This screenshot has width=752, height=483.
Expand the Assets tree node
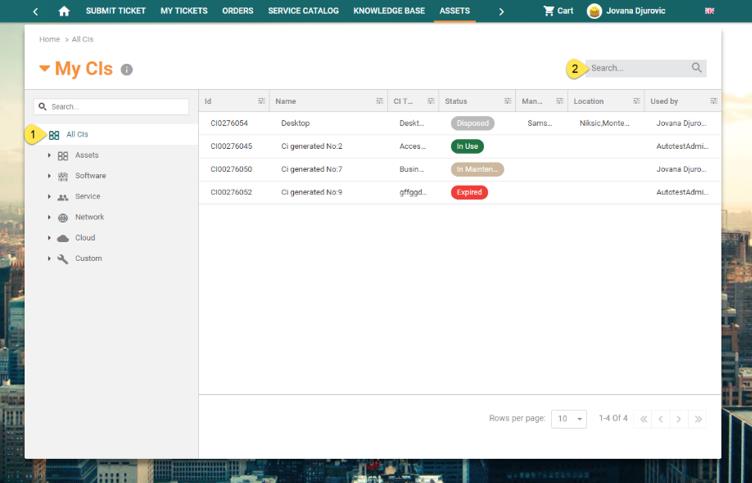pos(49,156)
